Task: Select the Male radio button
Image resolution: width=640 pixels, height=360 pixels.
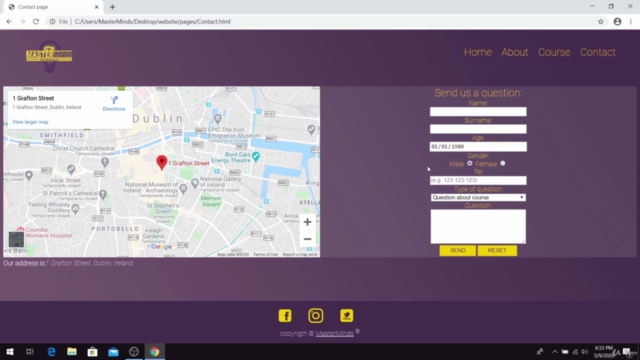Action: click(x=470, y=163)
